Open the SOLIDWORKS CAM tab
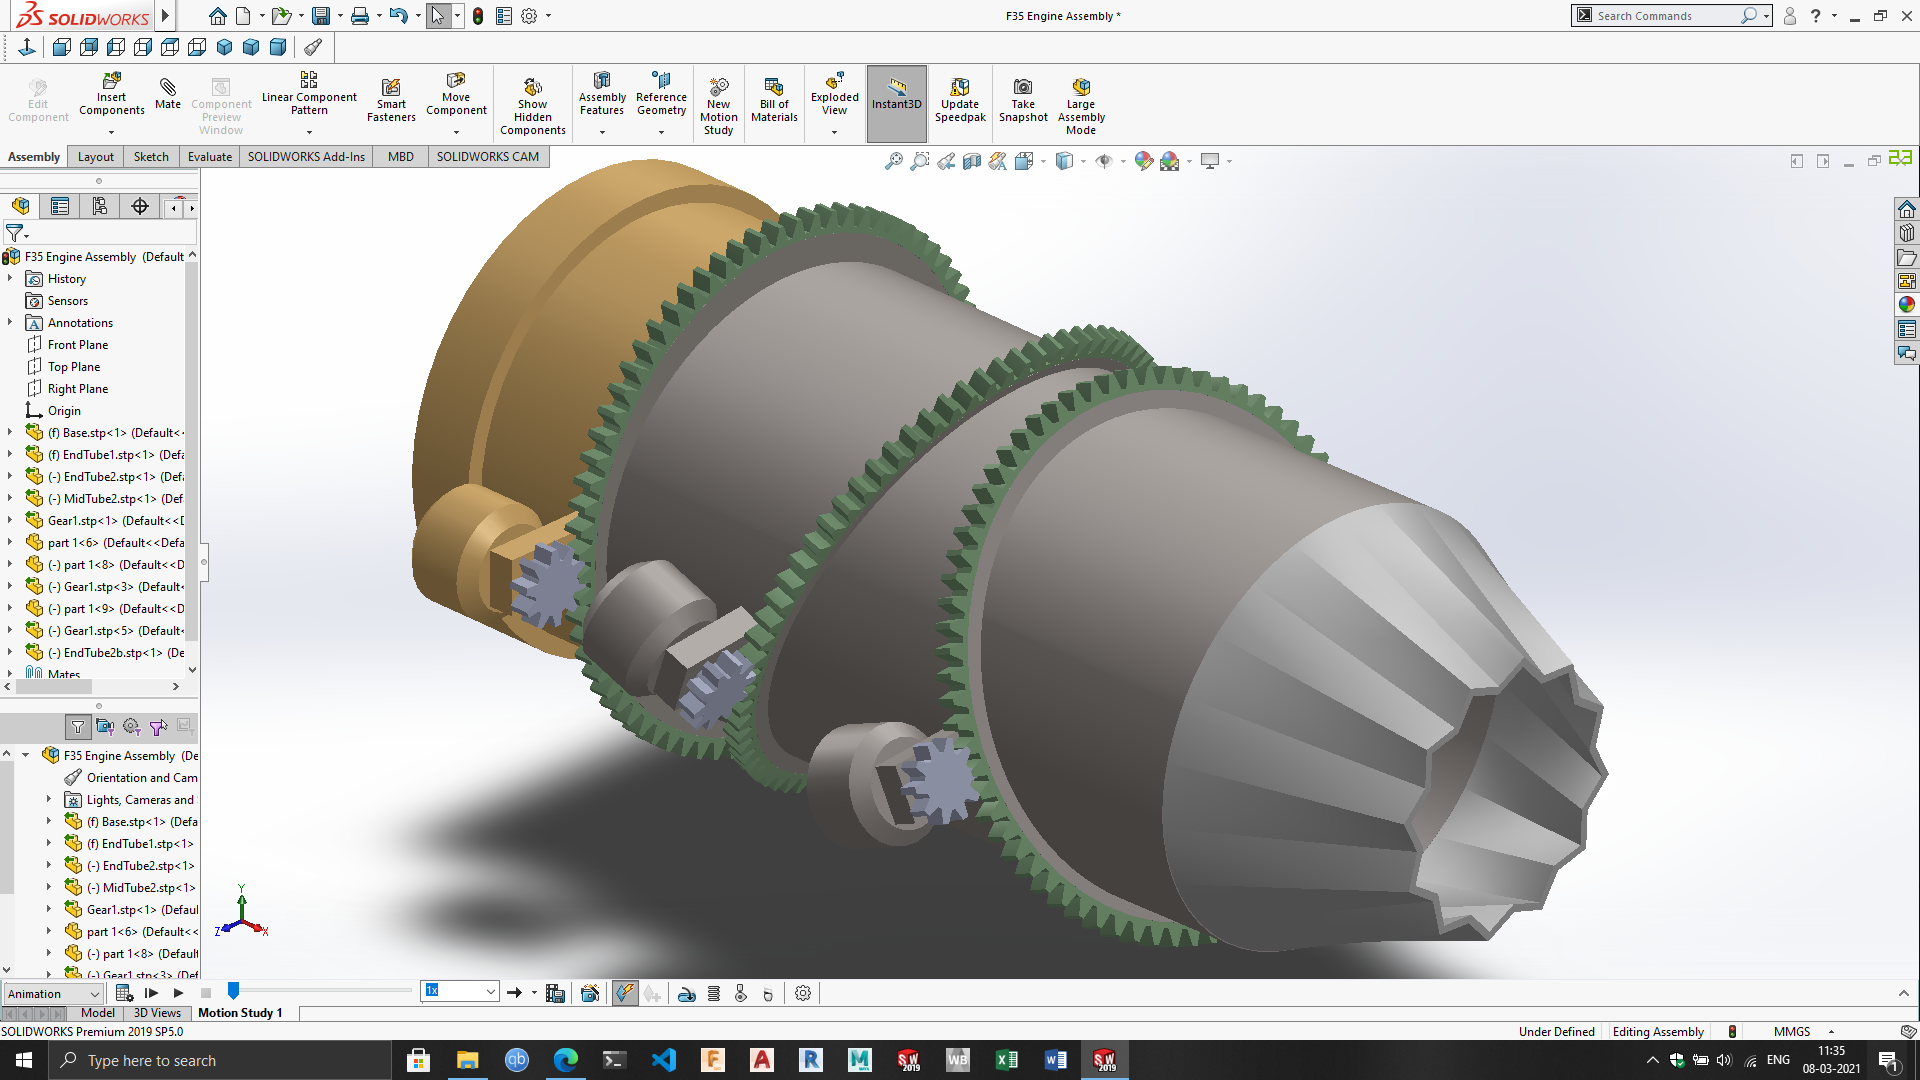 click(488, 157)
